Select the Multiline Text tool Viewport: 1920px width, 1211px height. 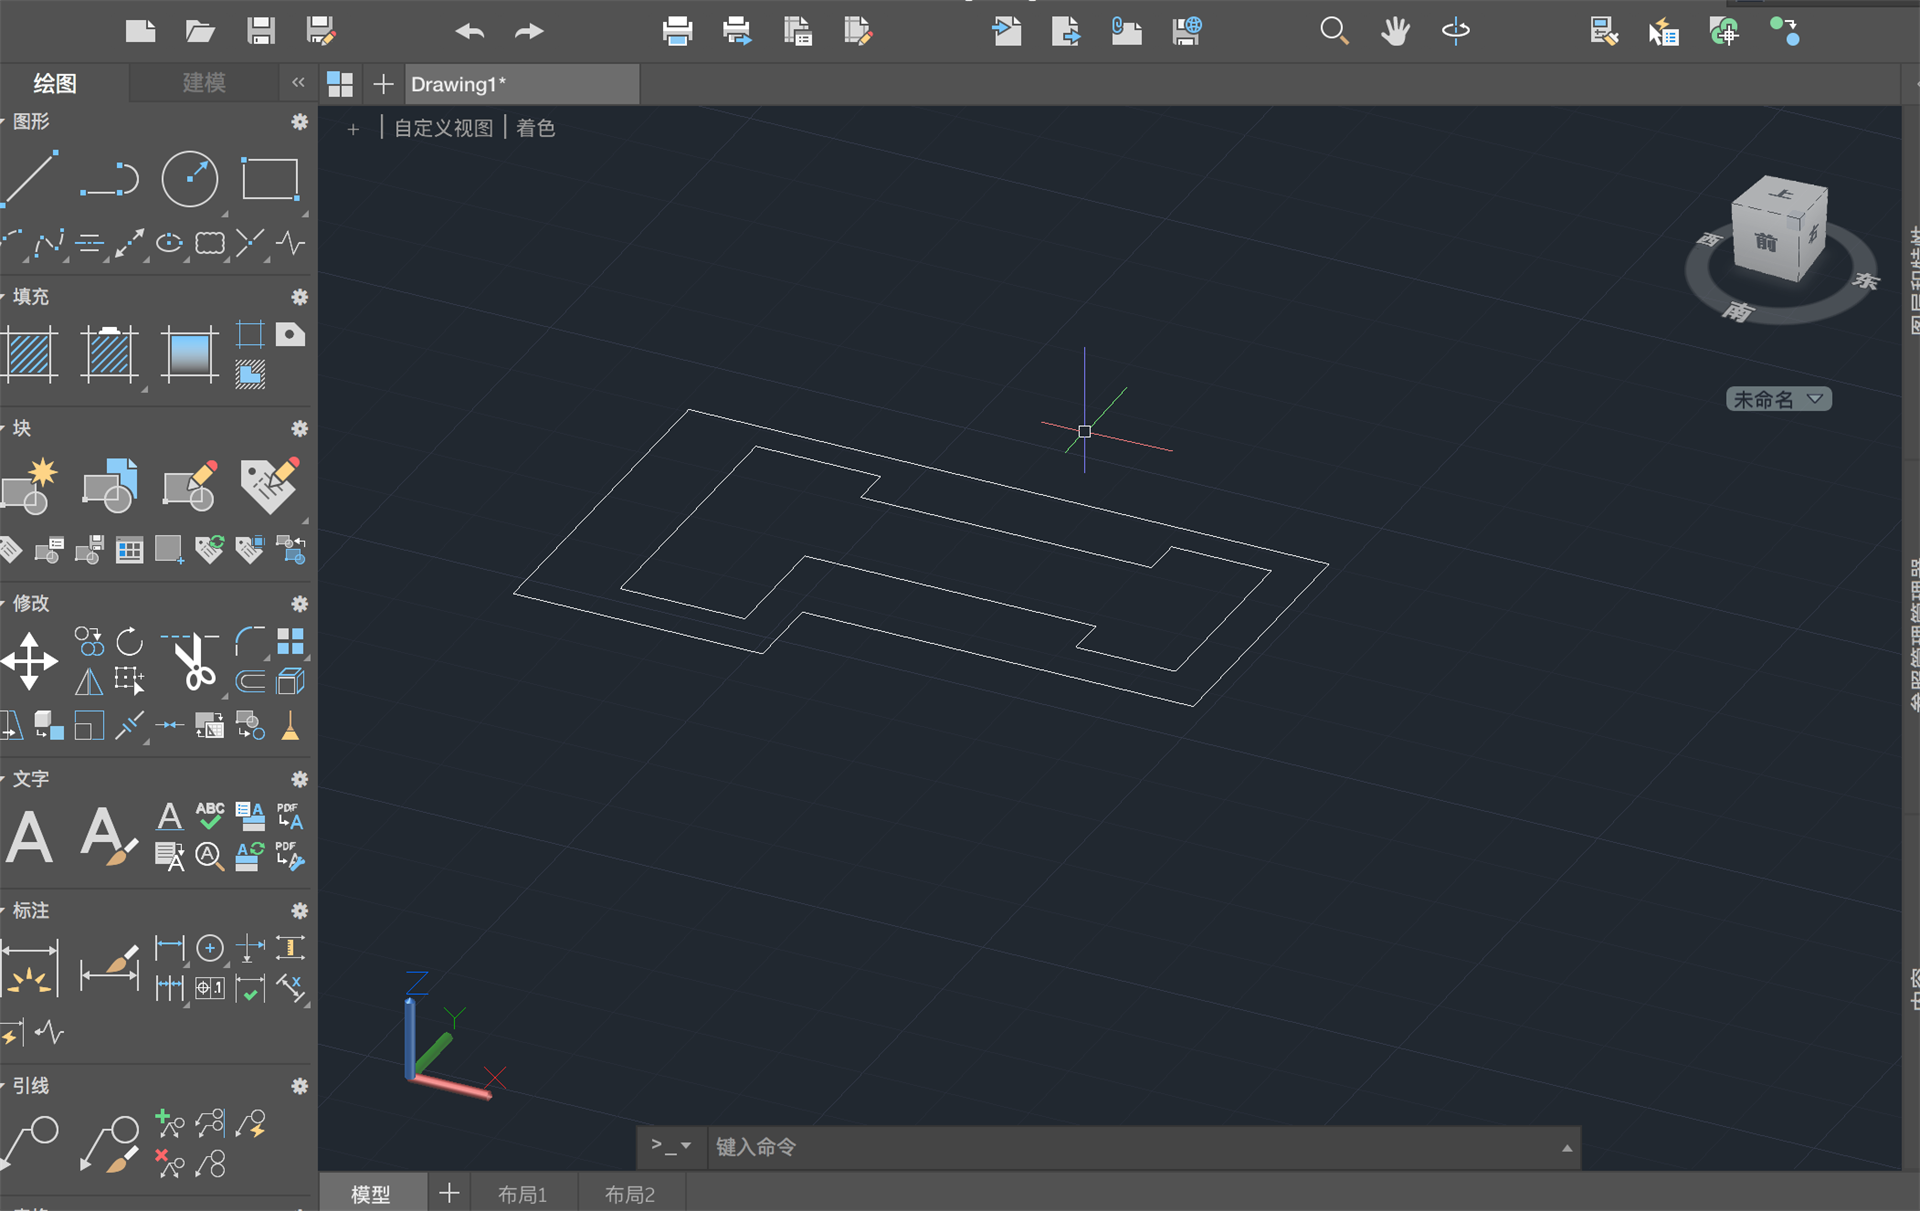pos(30,837)
